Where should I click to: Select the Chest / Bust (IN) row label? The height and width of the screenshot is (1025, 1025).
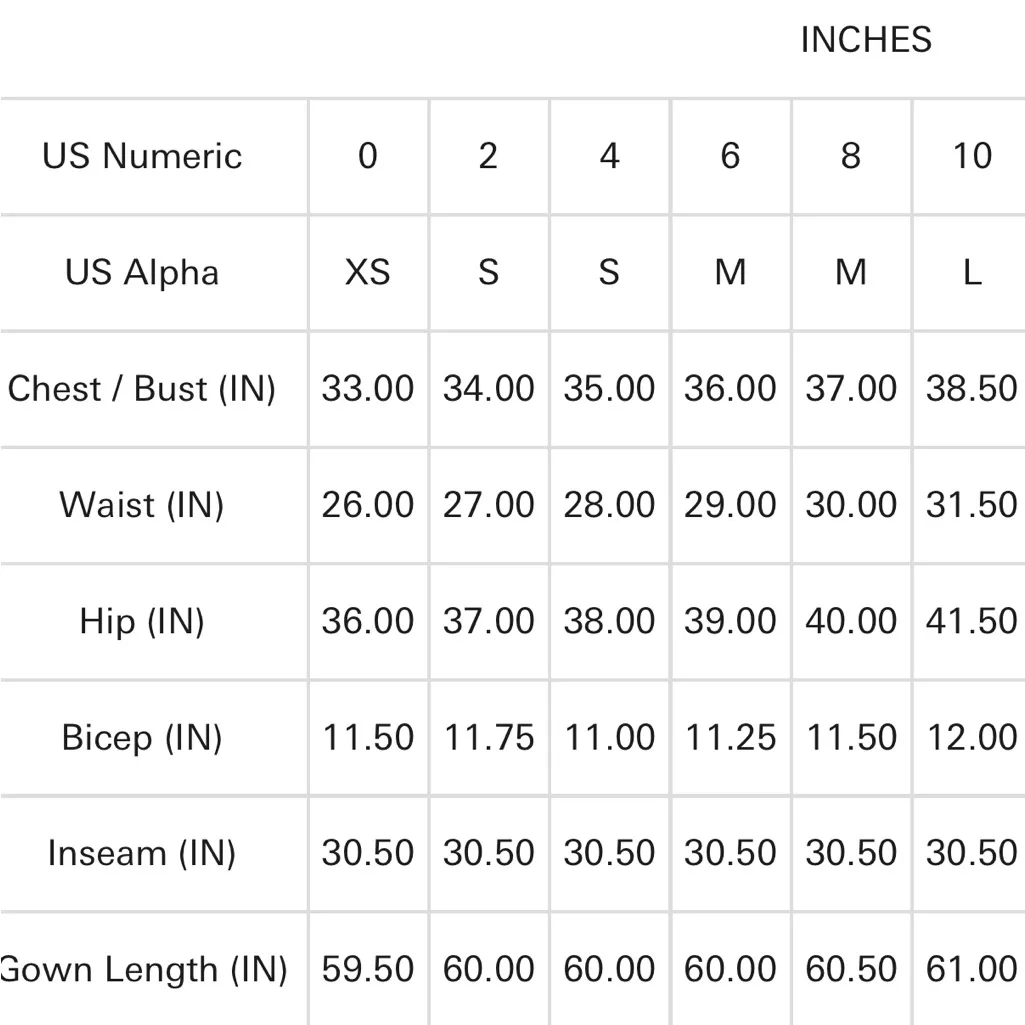(142, 388)
